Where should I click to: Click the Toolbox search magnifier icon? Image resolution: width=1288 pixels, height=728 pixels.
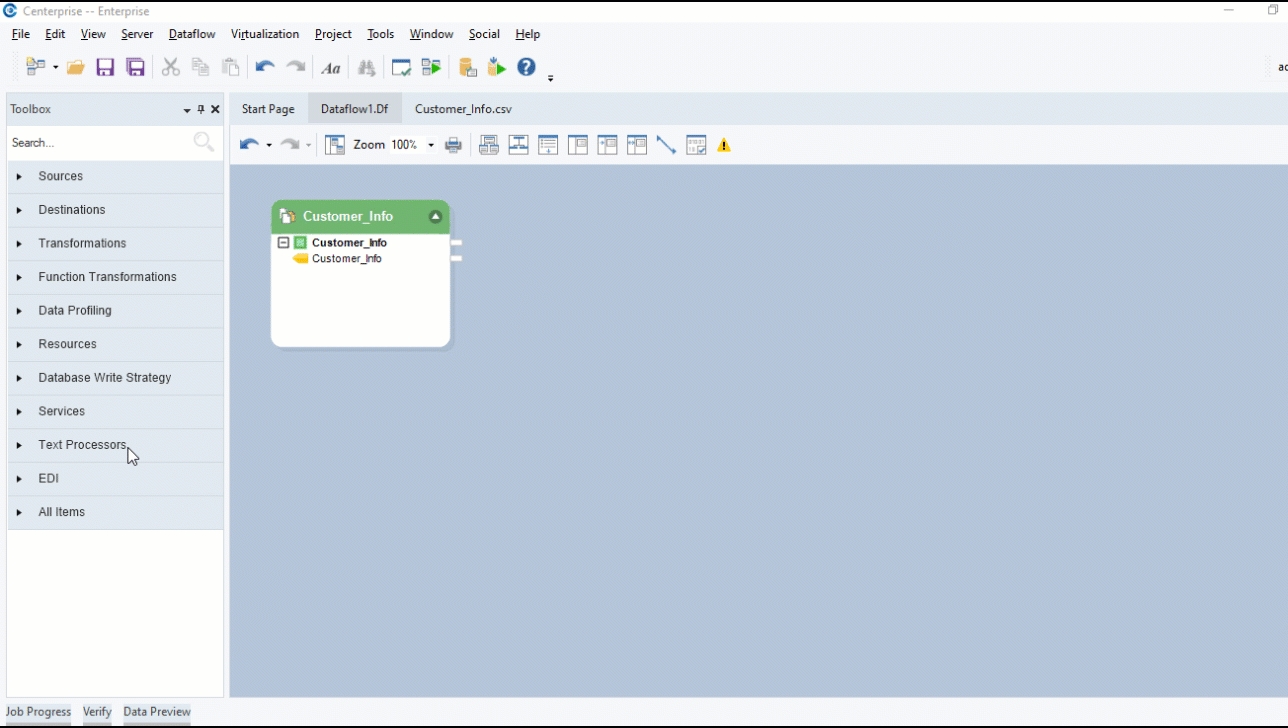coord(204,143)
